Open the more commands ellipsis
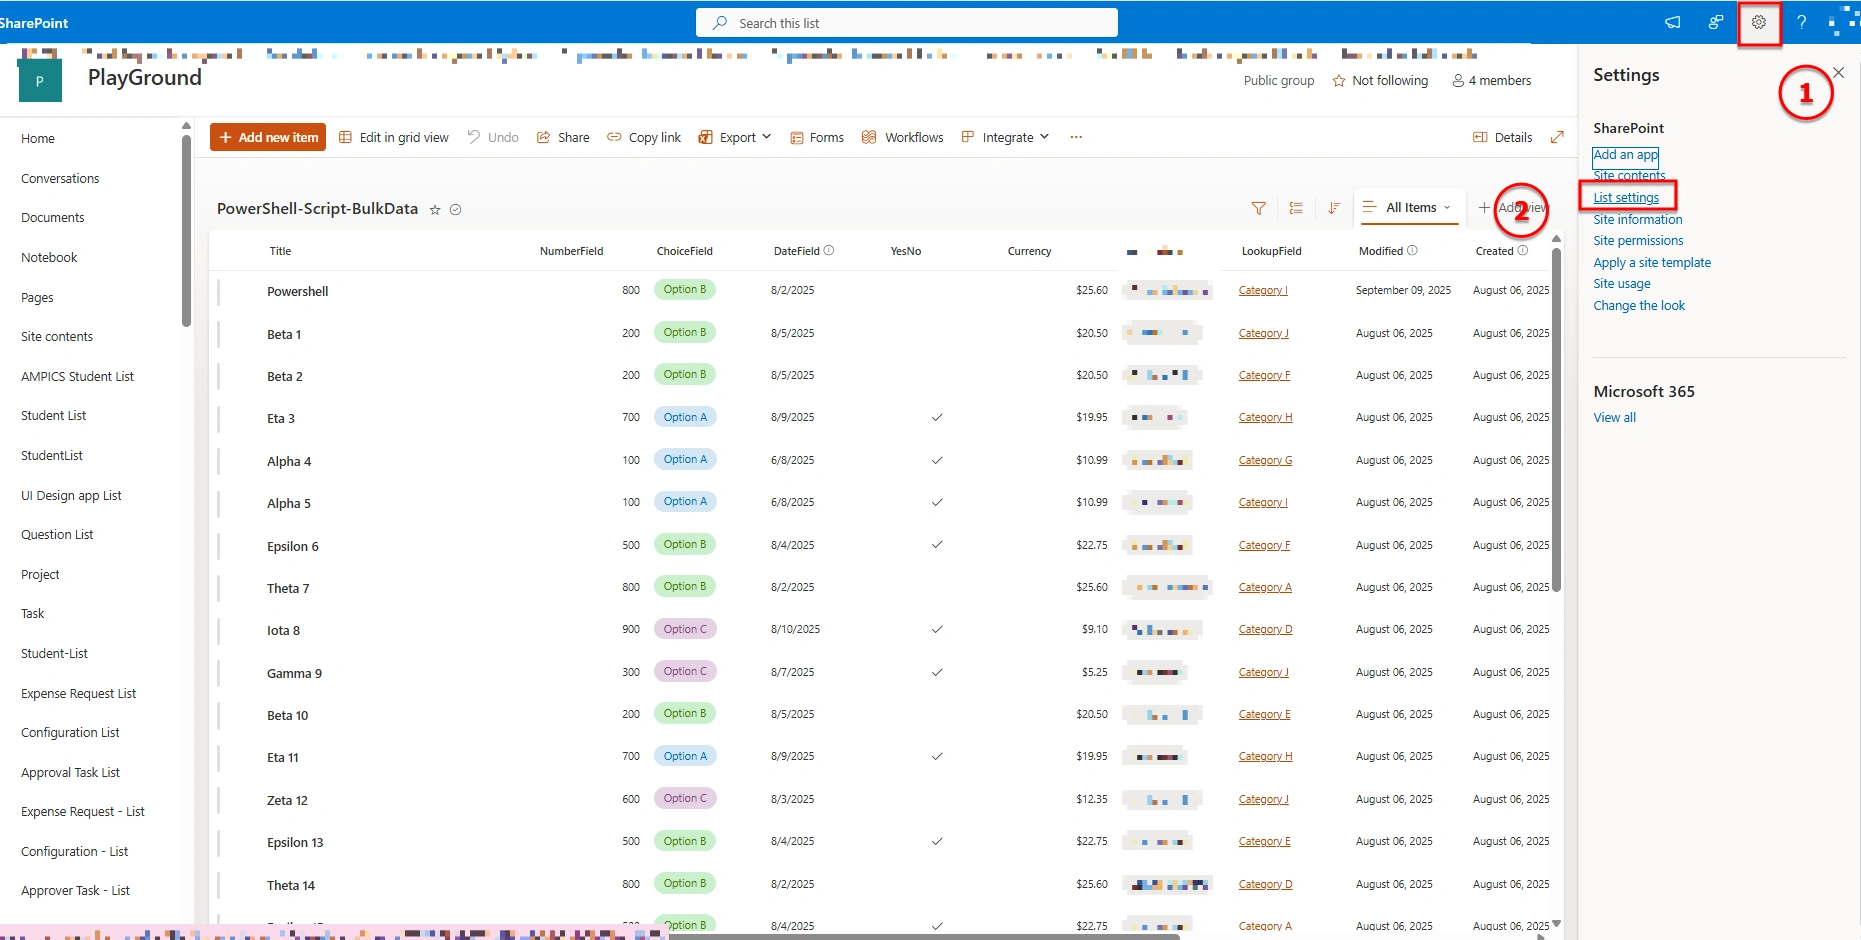The height and width of the screenshot is (940, 1861). click(x=1076, y=137)
